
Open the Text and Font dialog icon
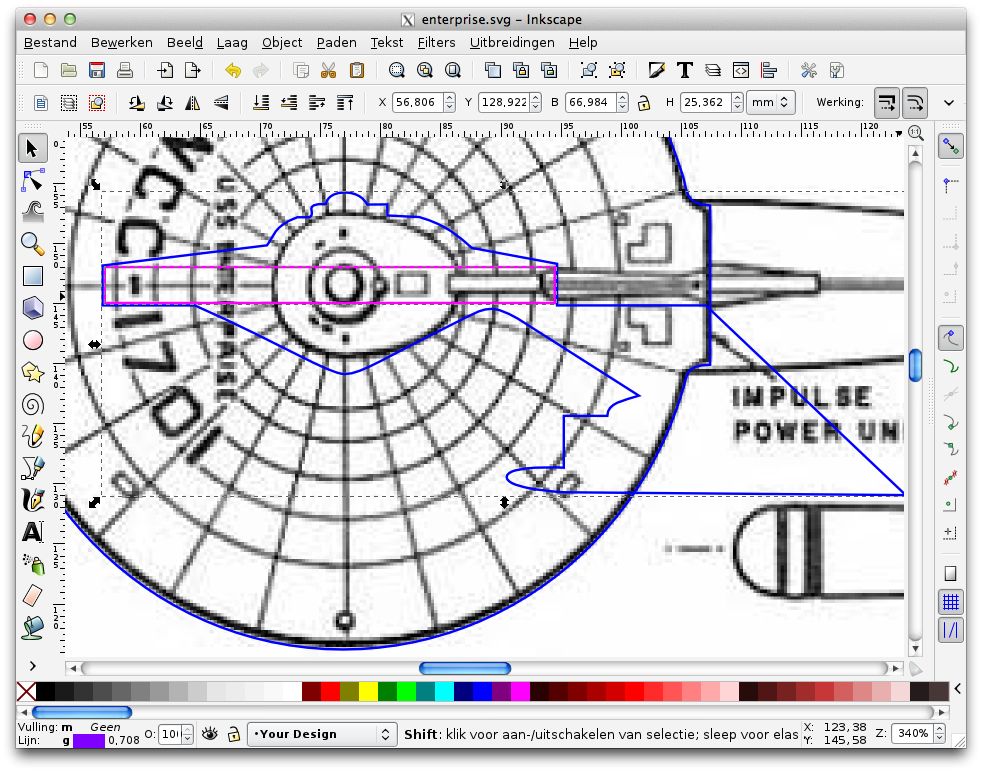[x=685, y=70]
